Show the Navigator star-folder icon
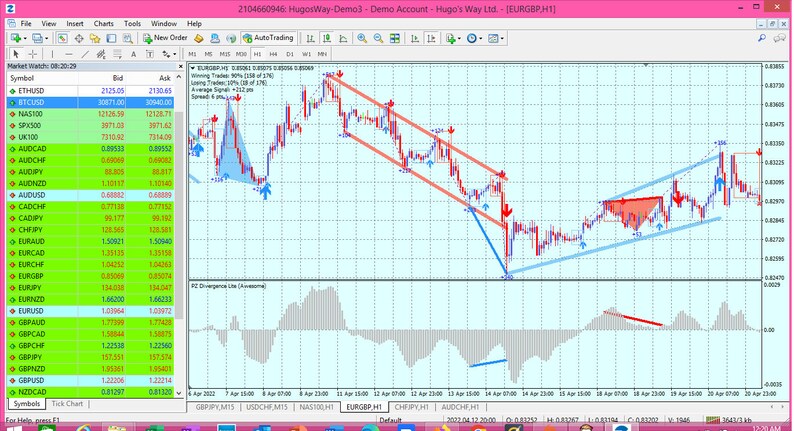Viewport: 794px width, 431px height. pos(95,38)
